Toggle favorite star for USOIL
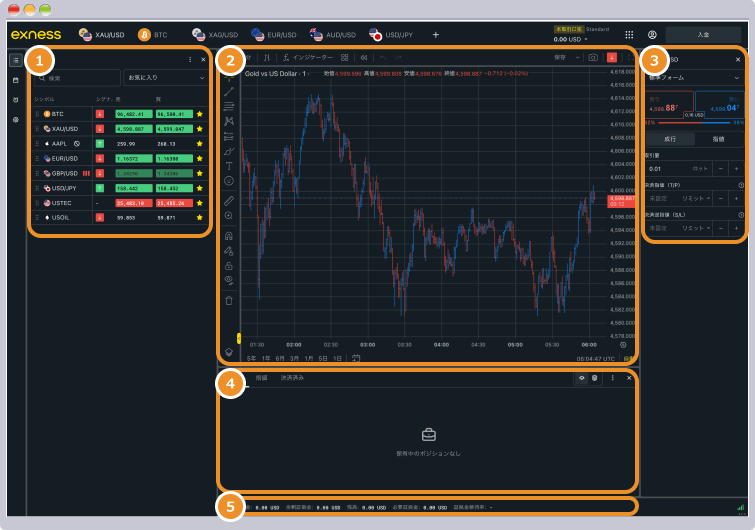Viewport: 755px width, 530px height. (x=199, y=217)
